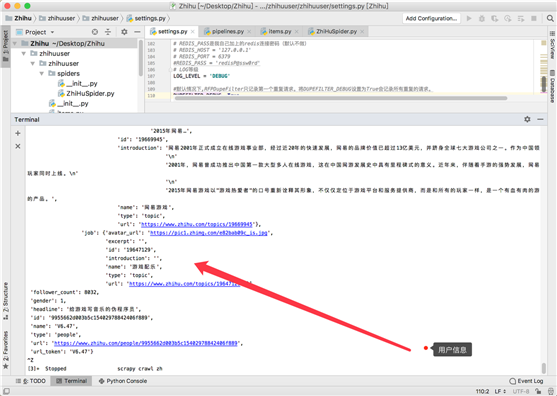
Task: Close the ZhiHuSpider.py editor tab
Action: 362,32
